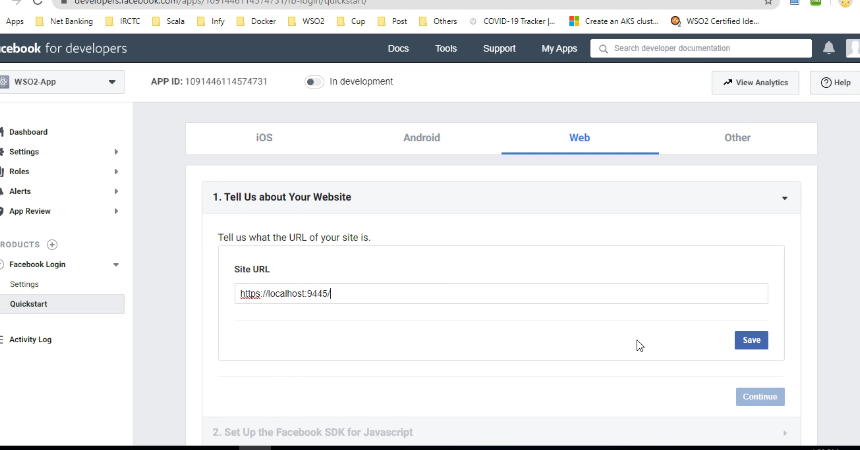Click the browser address bar
The image size is (860, 450).
[415, 3]
